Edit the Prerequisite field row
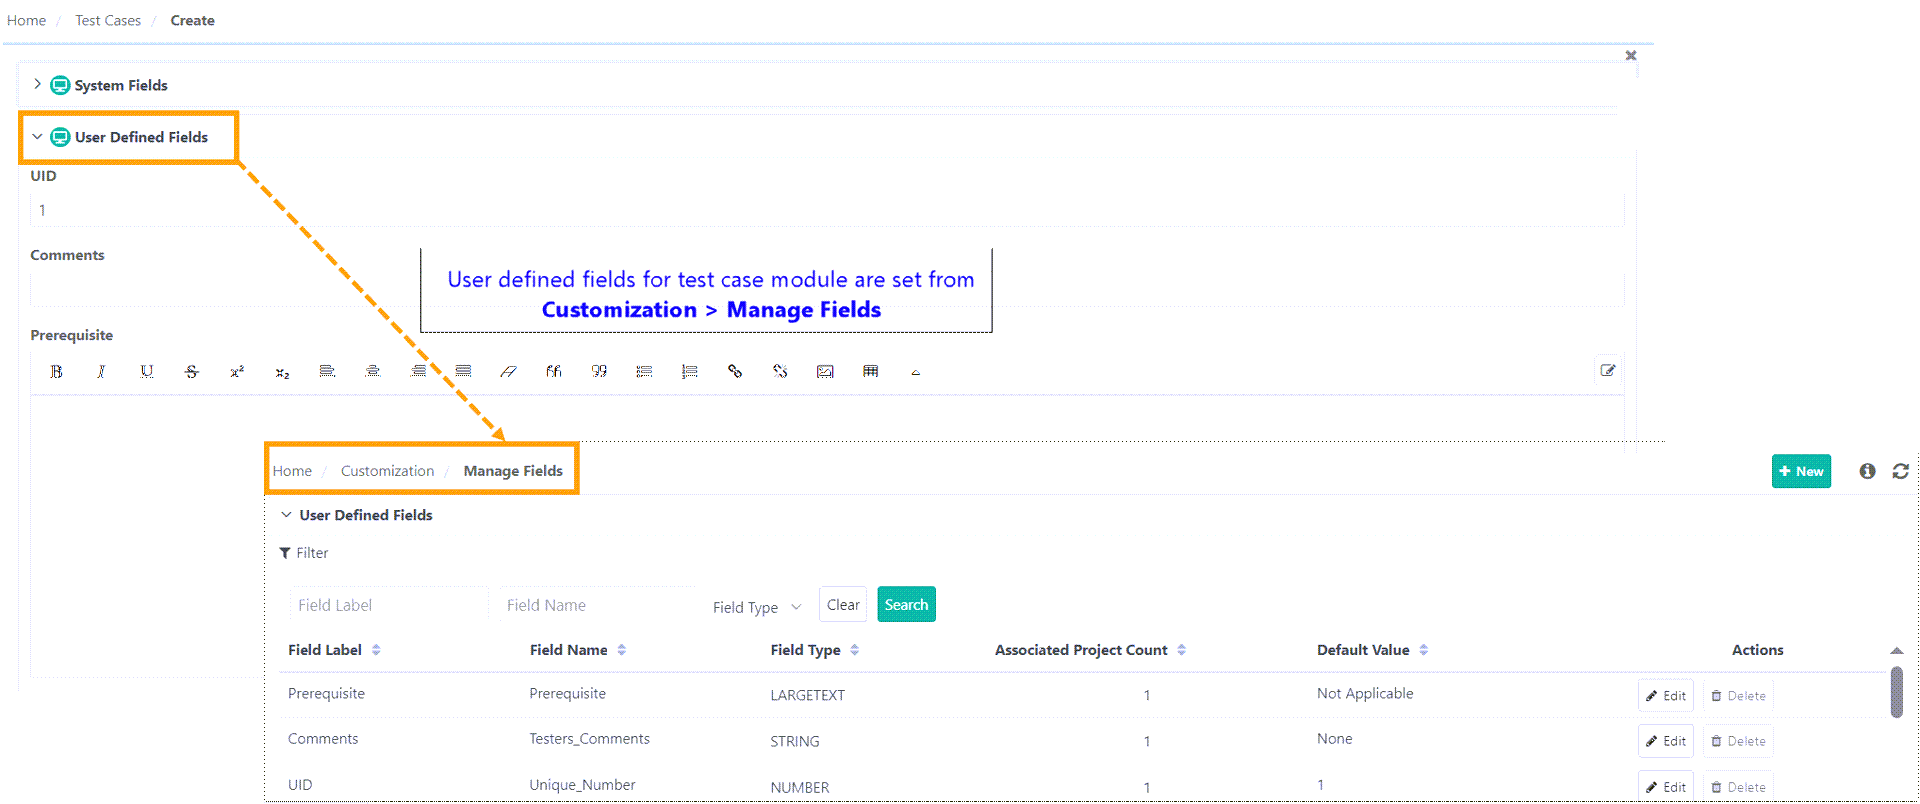Image resolution: width=1920 pixels, height=804 pixels. coord(1666,695)
